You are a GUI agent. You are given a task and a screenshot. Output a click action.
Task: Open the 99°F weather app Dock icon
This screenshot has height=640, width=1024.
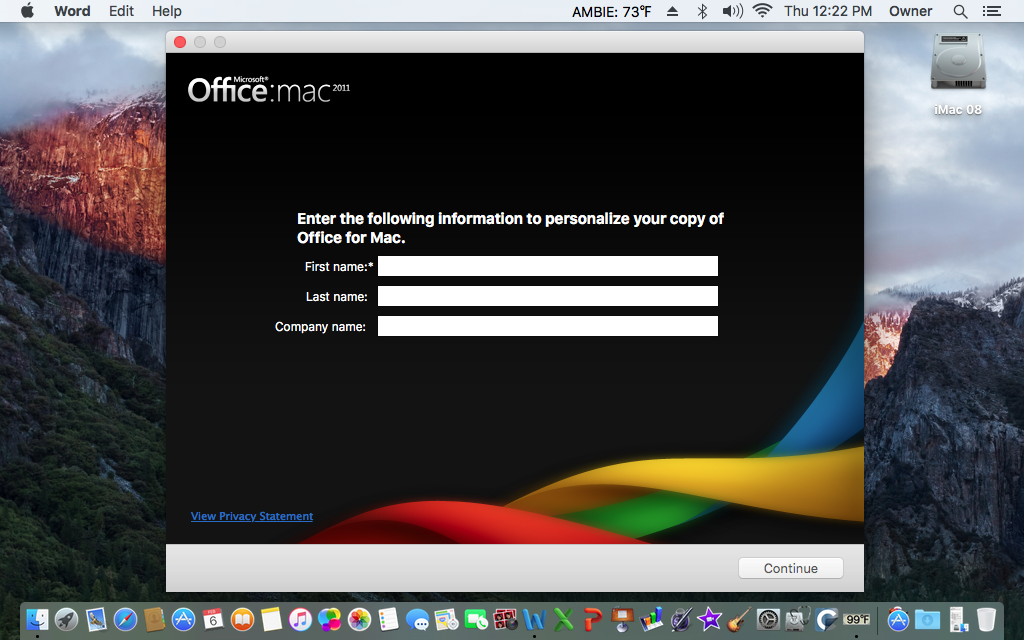pos(856,618)
